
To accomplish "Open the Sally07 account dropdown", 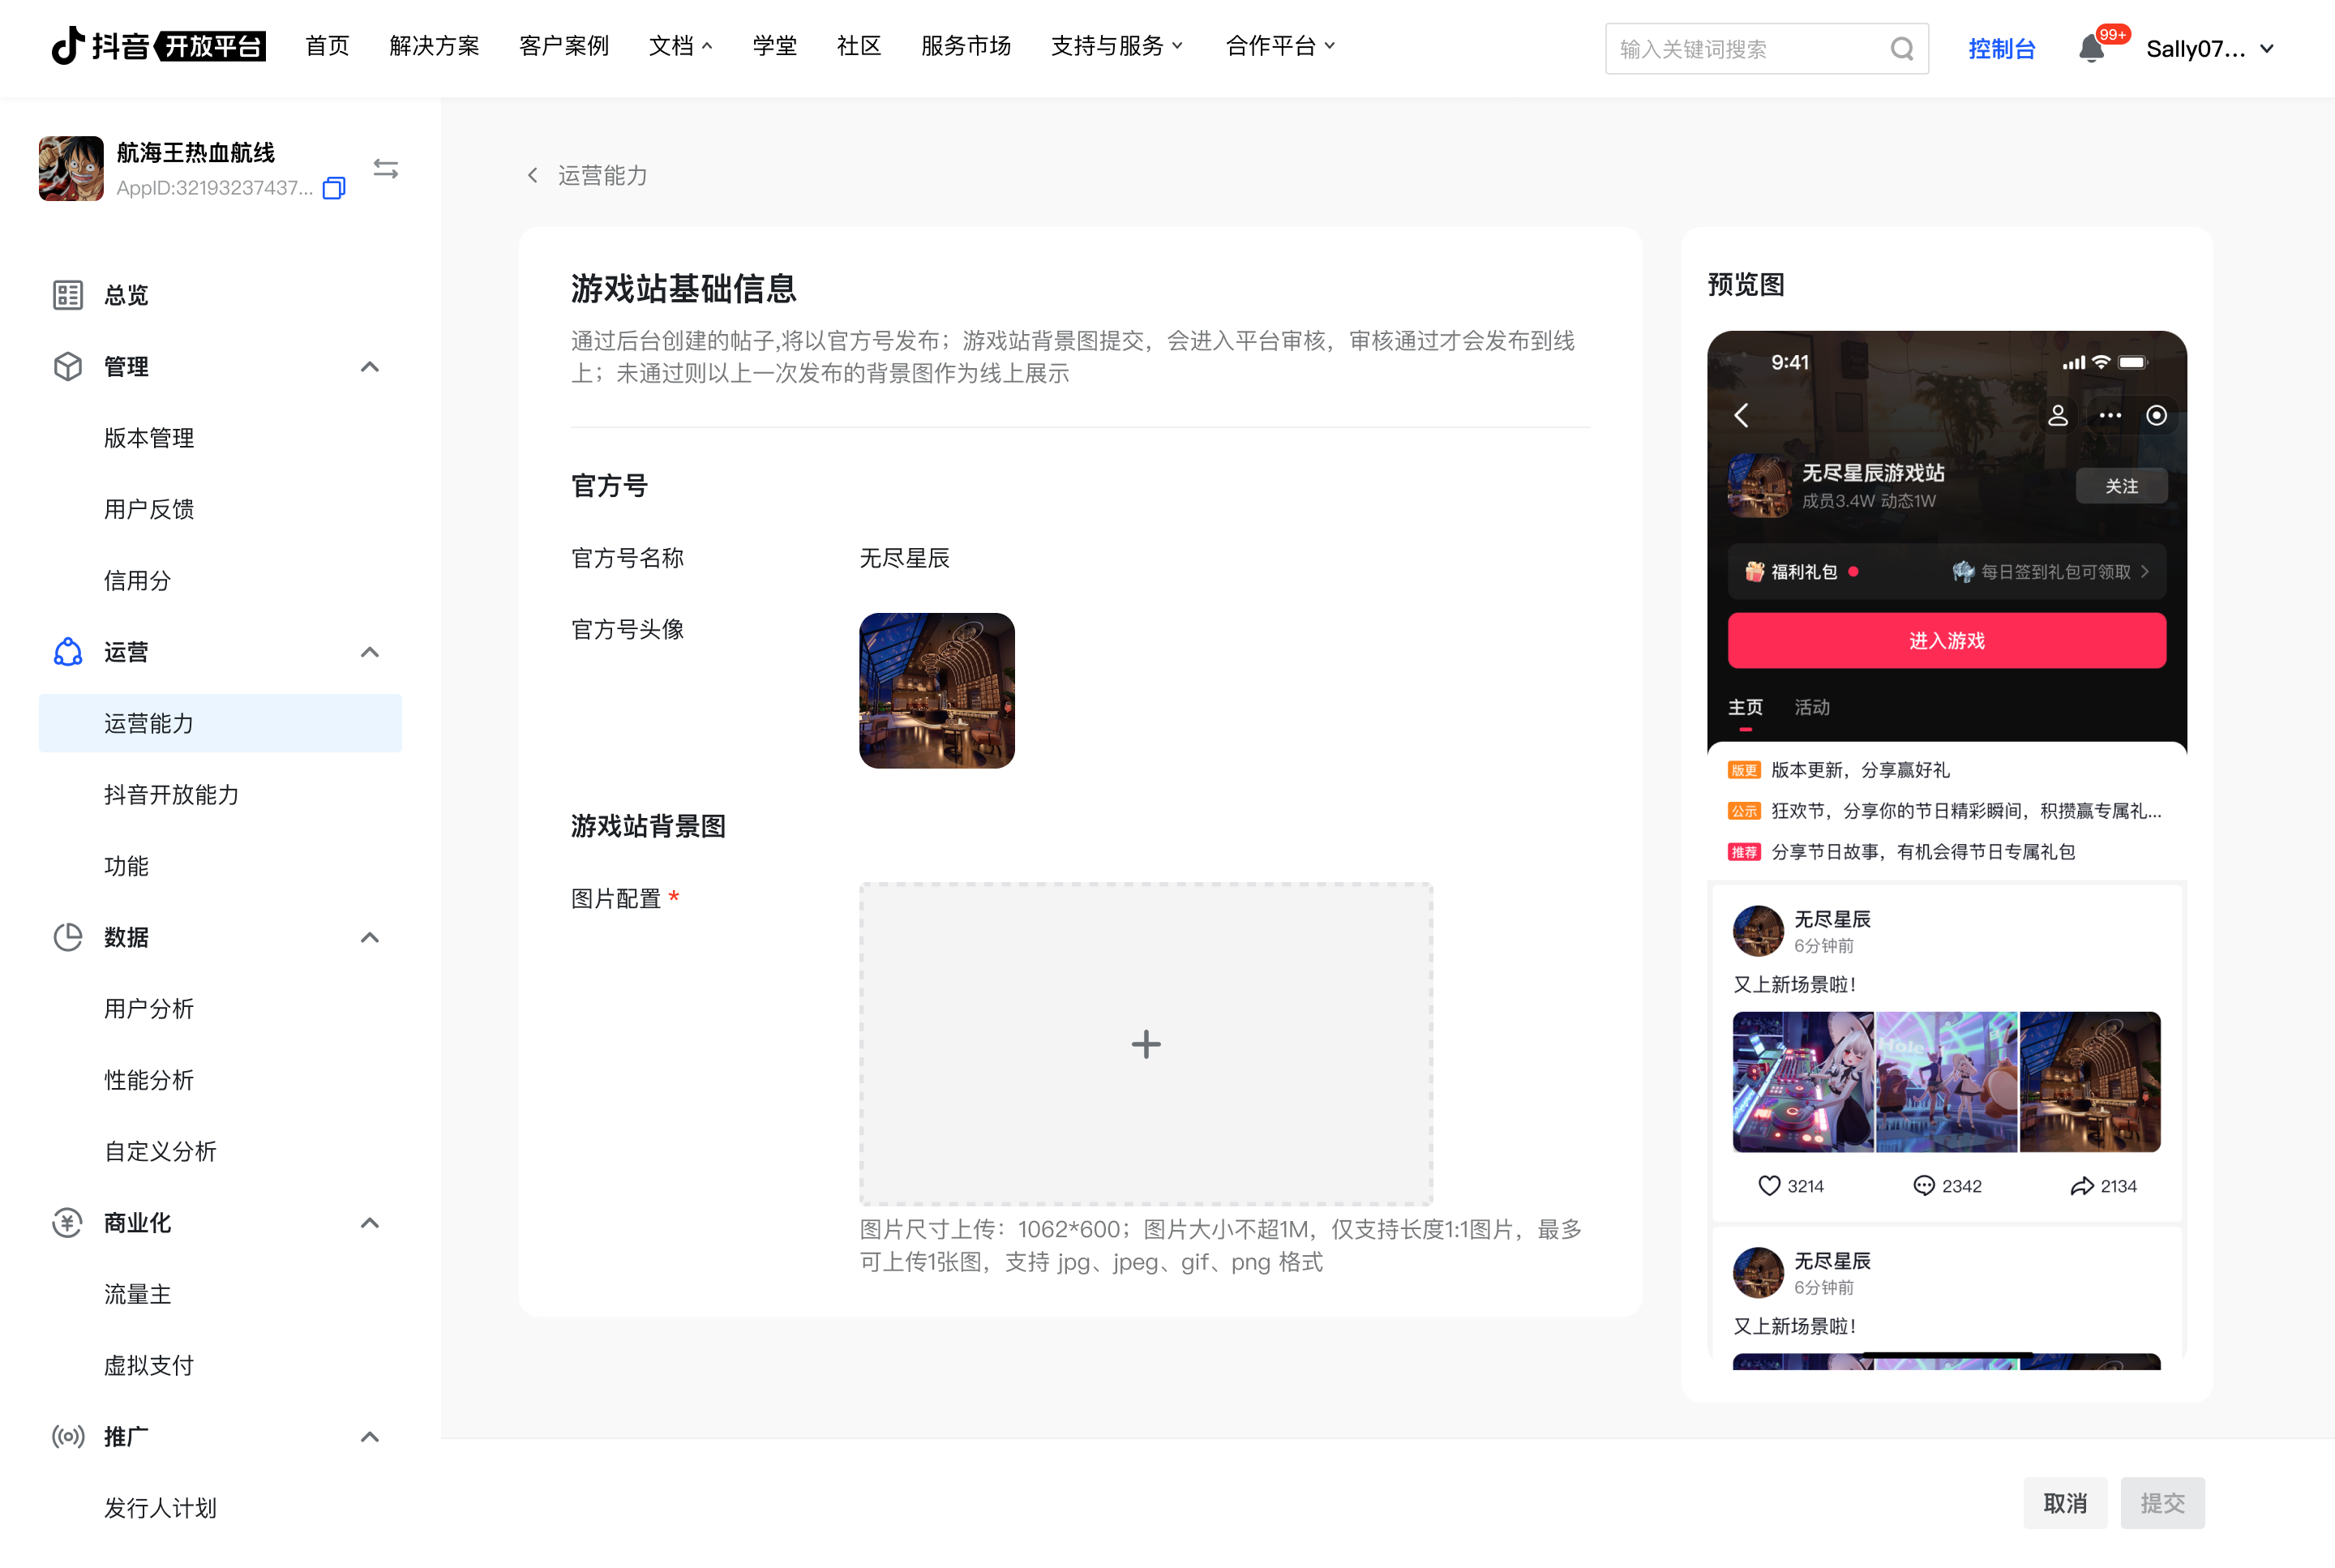I will tap(2210, 48).
